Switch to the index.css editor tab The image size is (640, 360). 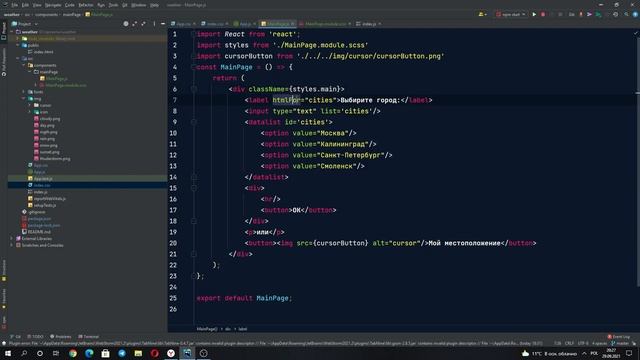(x=215, y=24)
